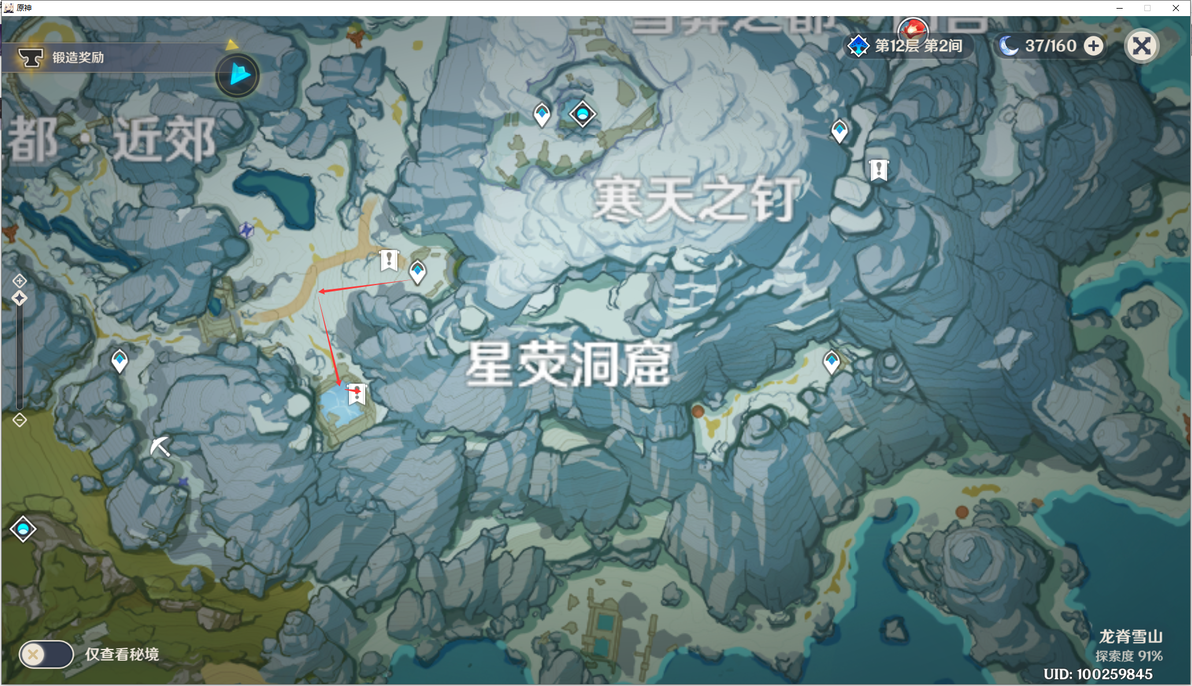Open the domain diamond icon at left edge
This screenshot has height=686, width=1192.
click(x=23, y=529)
